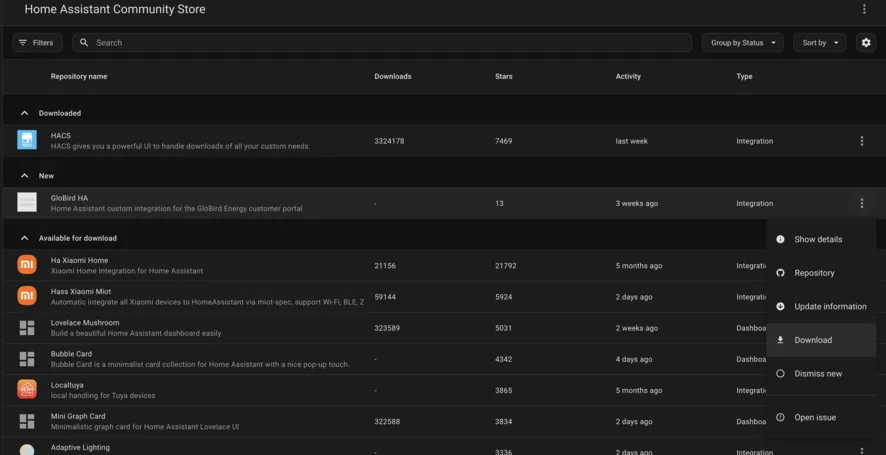Click the 323589 downloads value
886x455 pixels.
click(386, 328)
